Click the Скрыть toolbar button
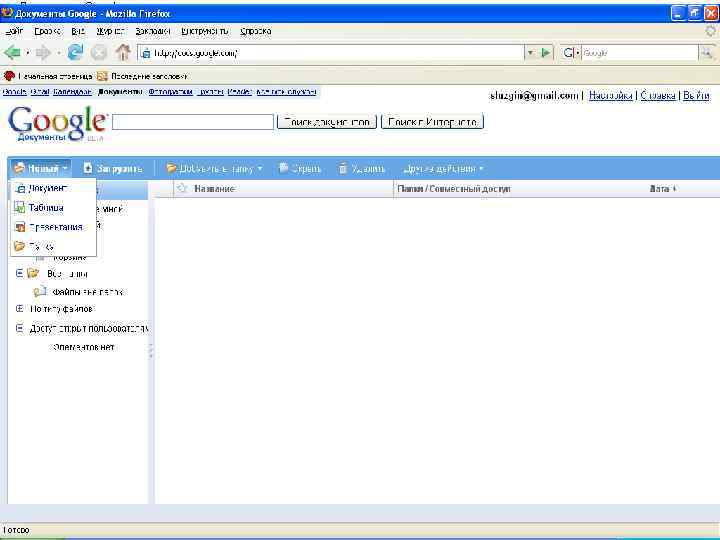The image size is (720, 540). point(300,169)
